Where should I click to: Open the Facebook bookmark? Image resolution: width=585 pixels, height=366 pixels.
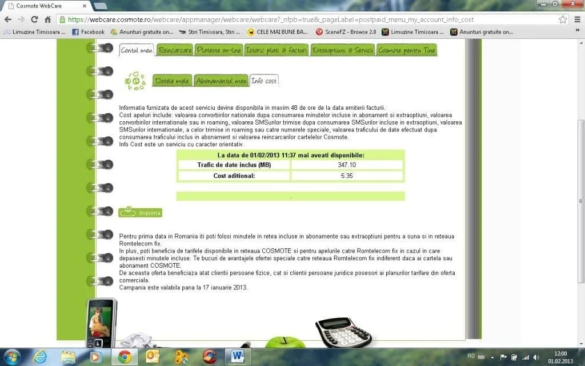coord(88,32)
